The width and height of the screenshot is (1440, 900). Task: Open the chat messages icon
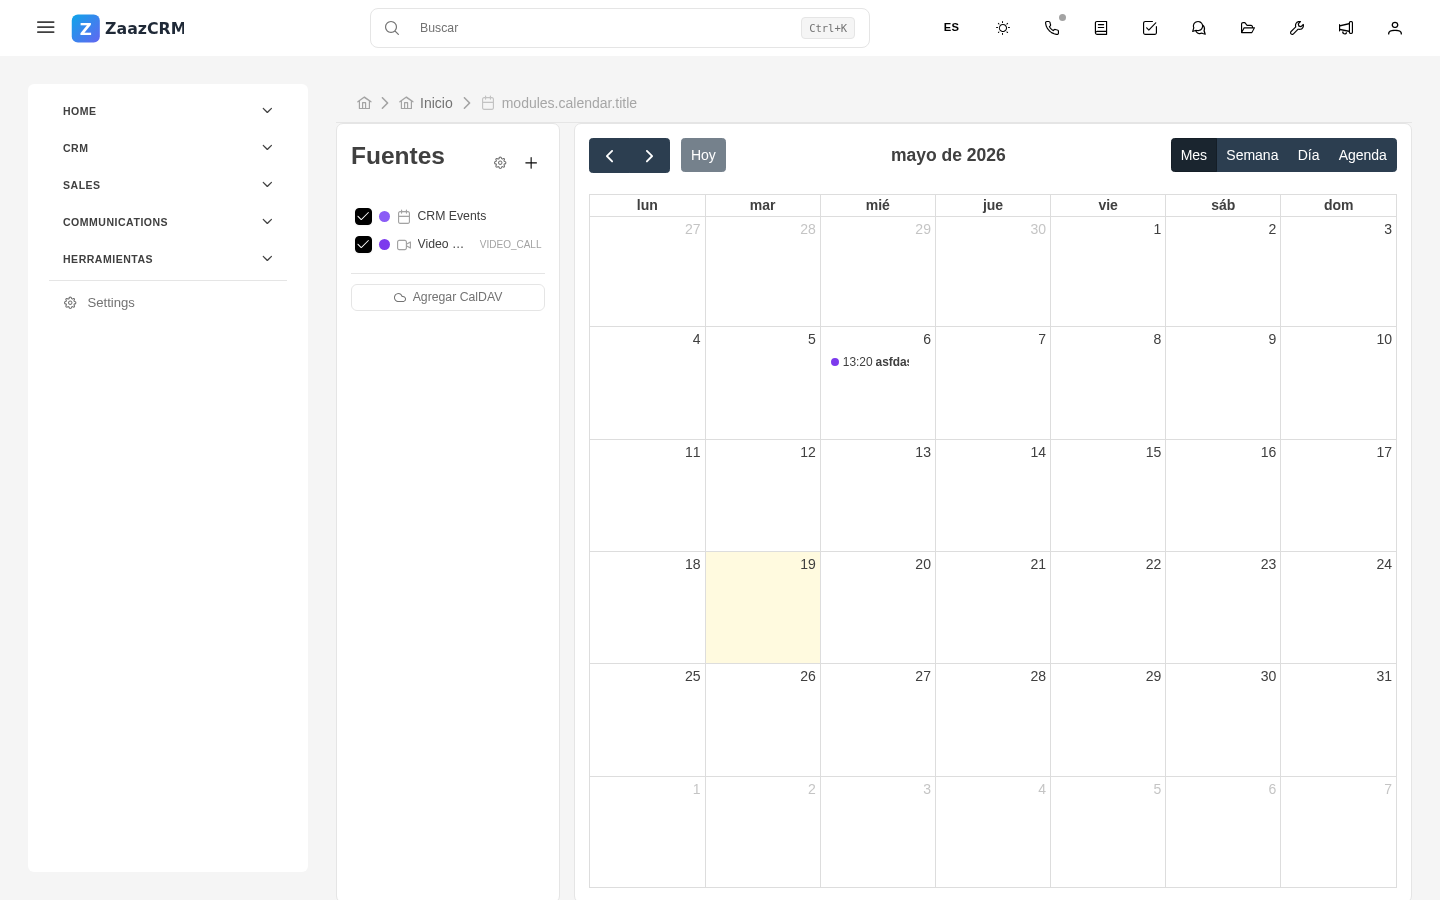[x=1199, y=28]
